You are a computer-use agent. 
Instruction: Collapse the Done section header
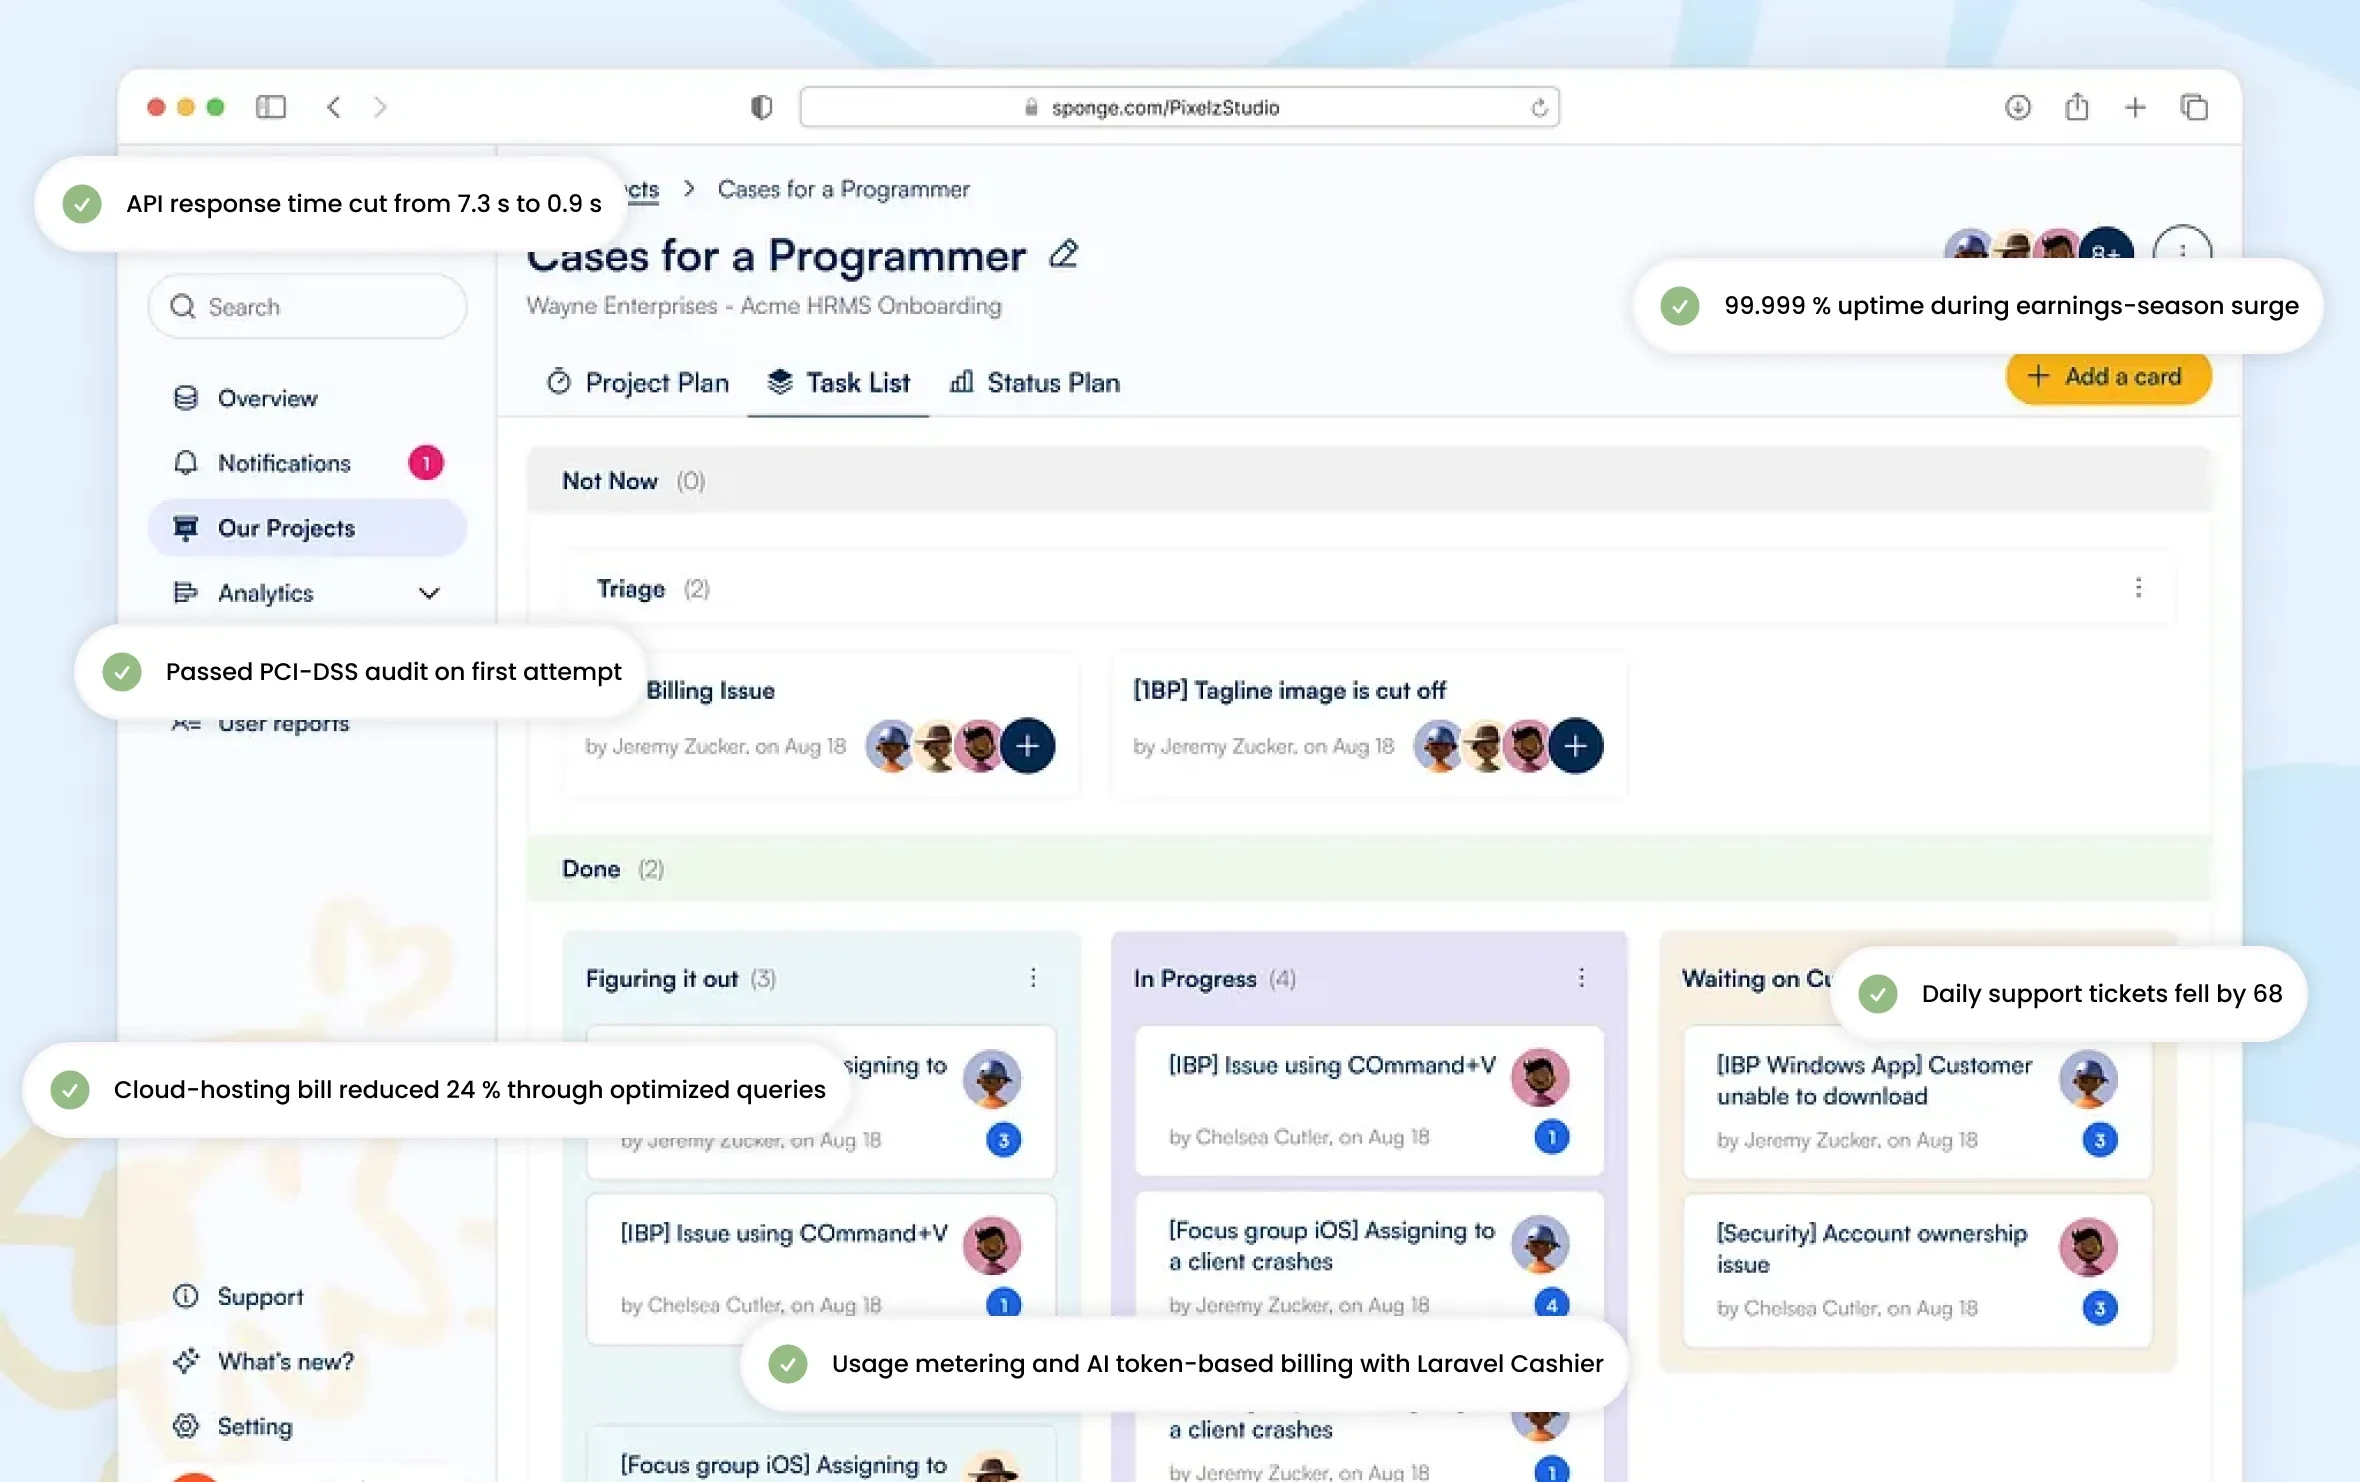[x=590, y=868]
